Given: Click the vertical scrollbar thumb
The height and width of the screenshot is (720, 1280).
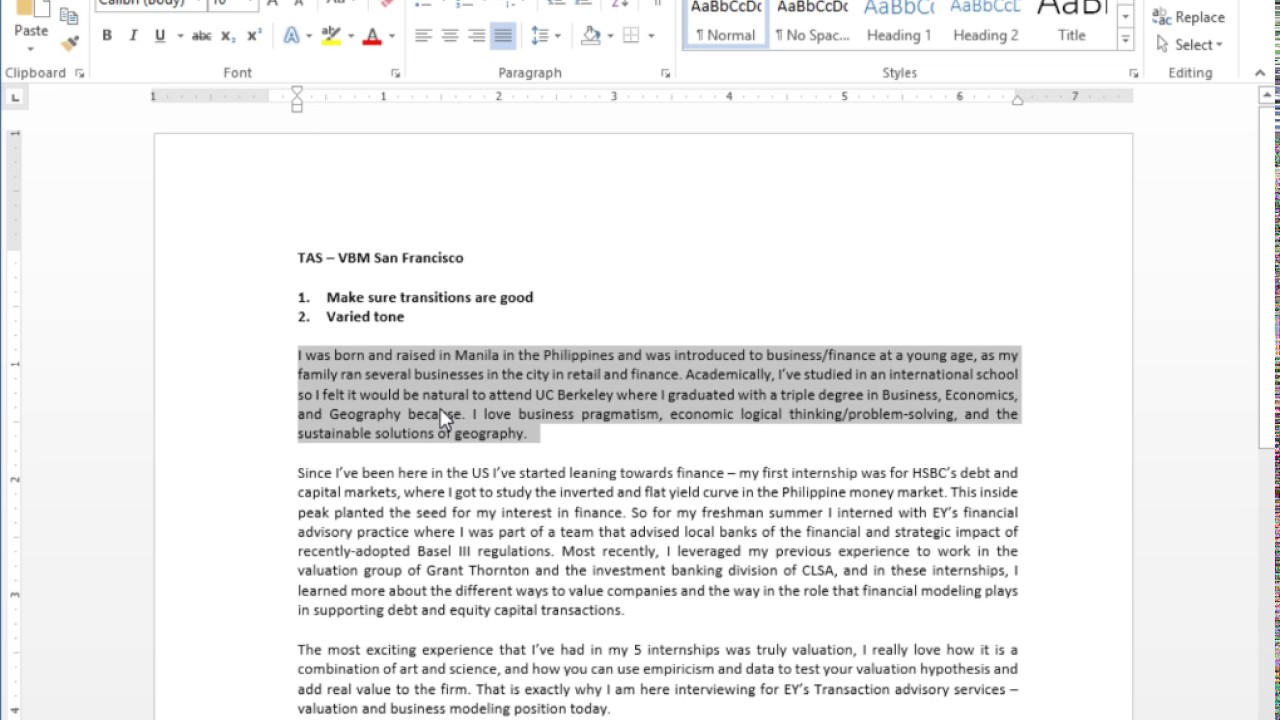Looking at the screenshot, I should [x=1268, y=276].
